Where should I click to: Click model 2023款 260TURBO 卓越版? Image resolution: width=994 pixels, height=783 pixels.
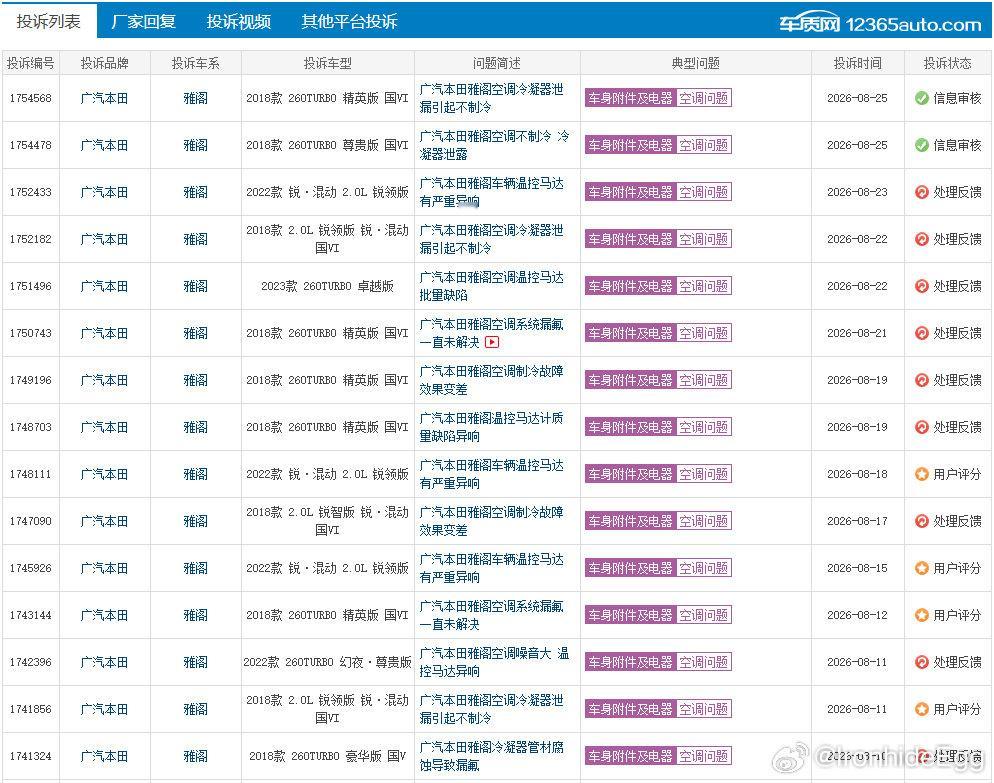tap(327, 286)
